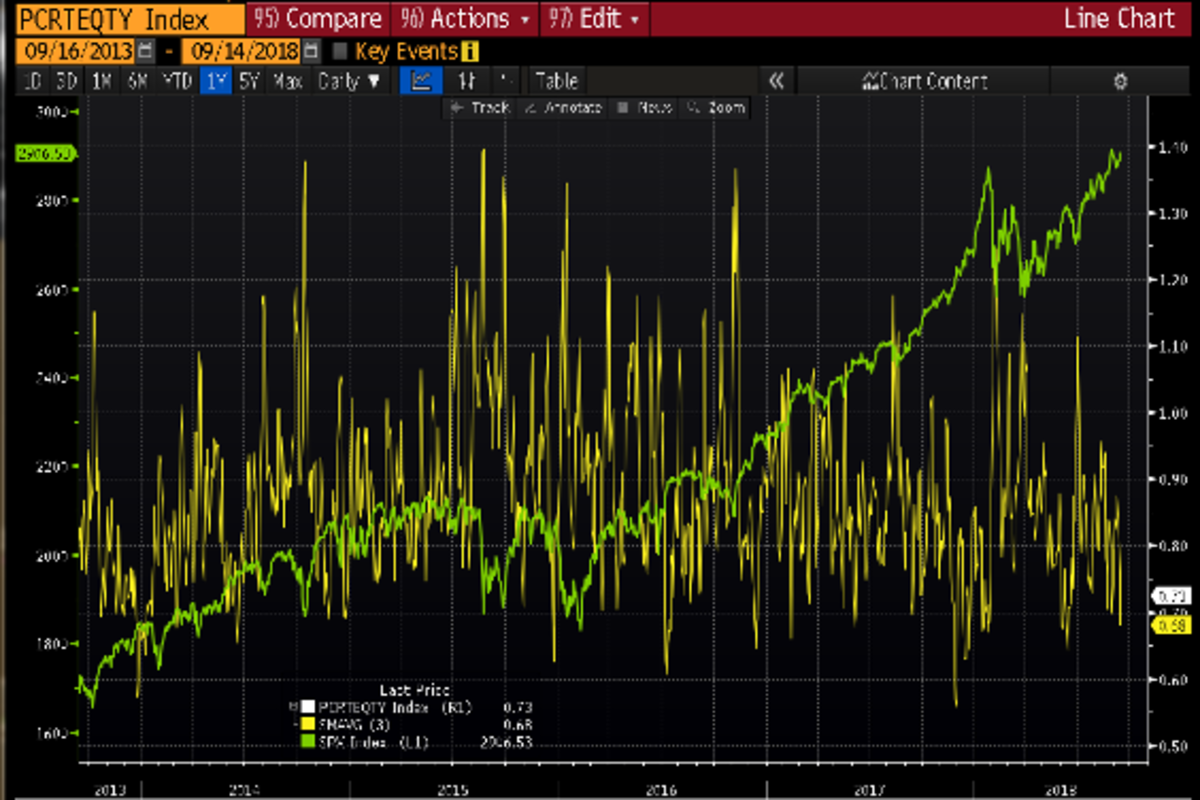The height and width of the screenshot is (800, 1200).
Task: Click the Table button
Action: pos(556,81)
